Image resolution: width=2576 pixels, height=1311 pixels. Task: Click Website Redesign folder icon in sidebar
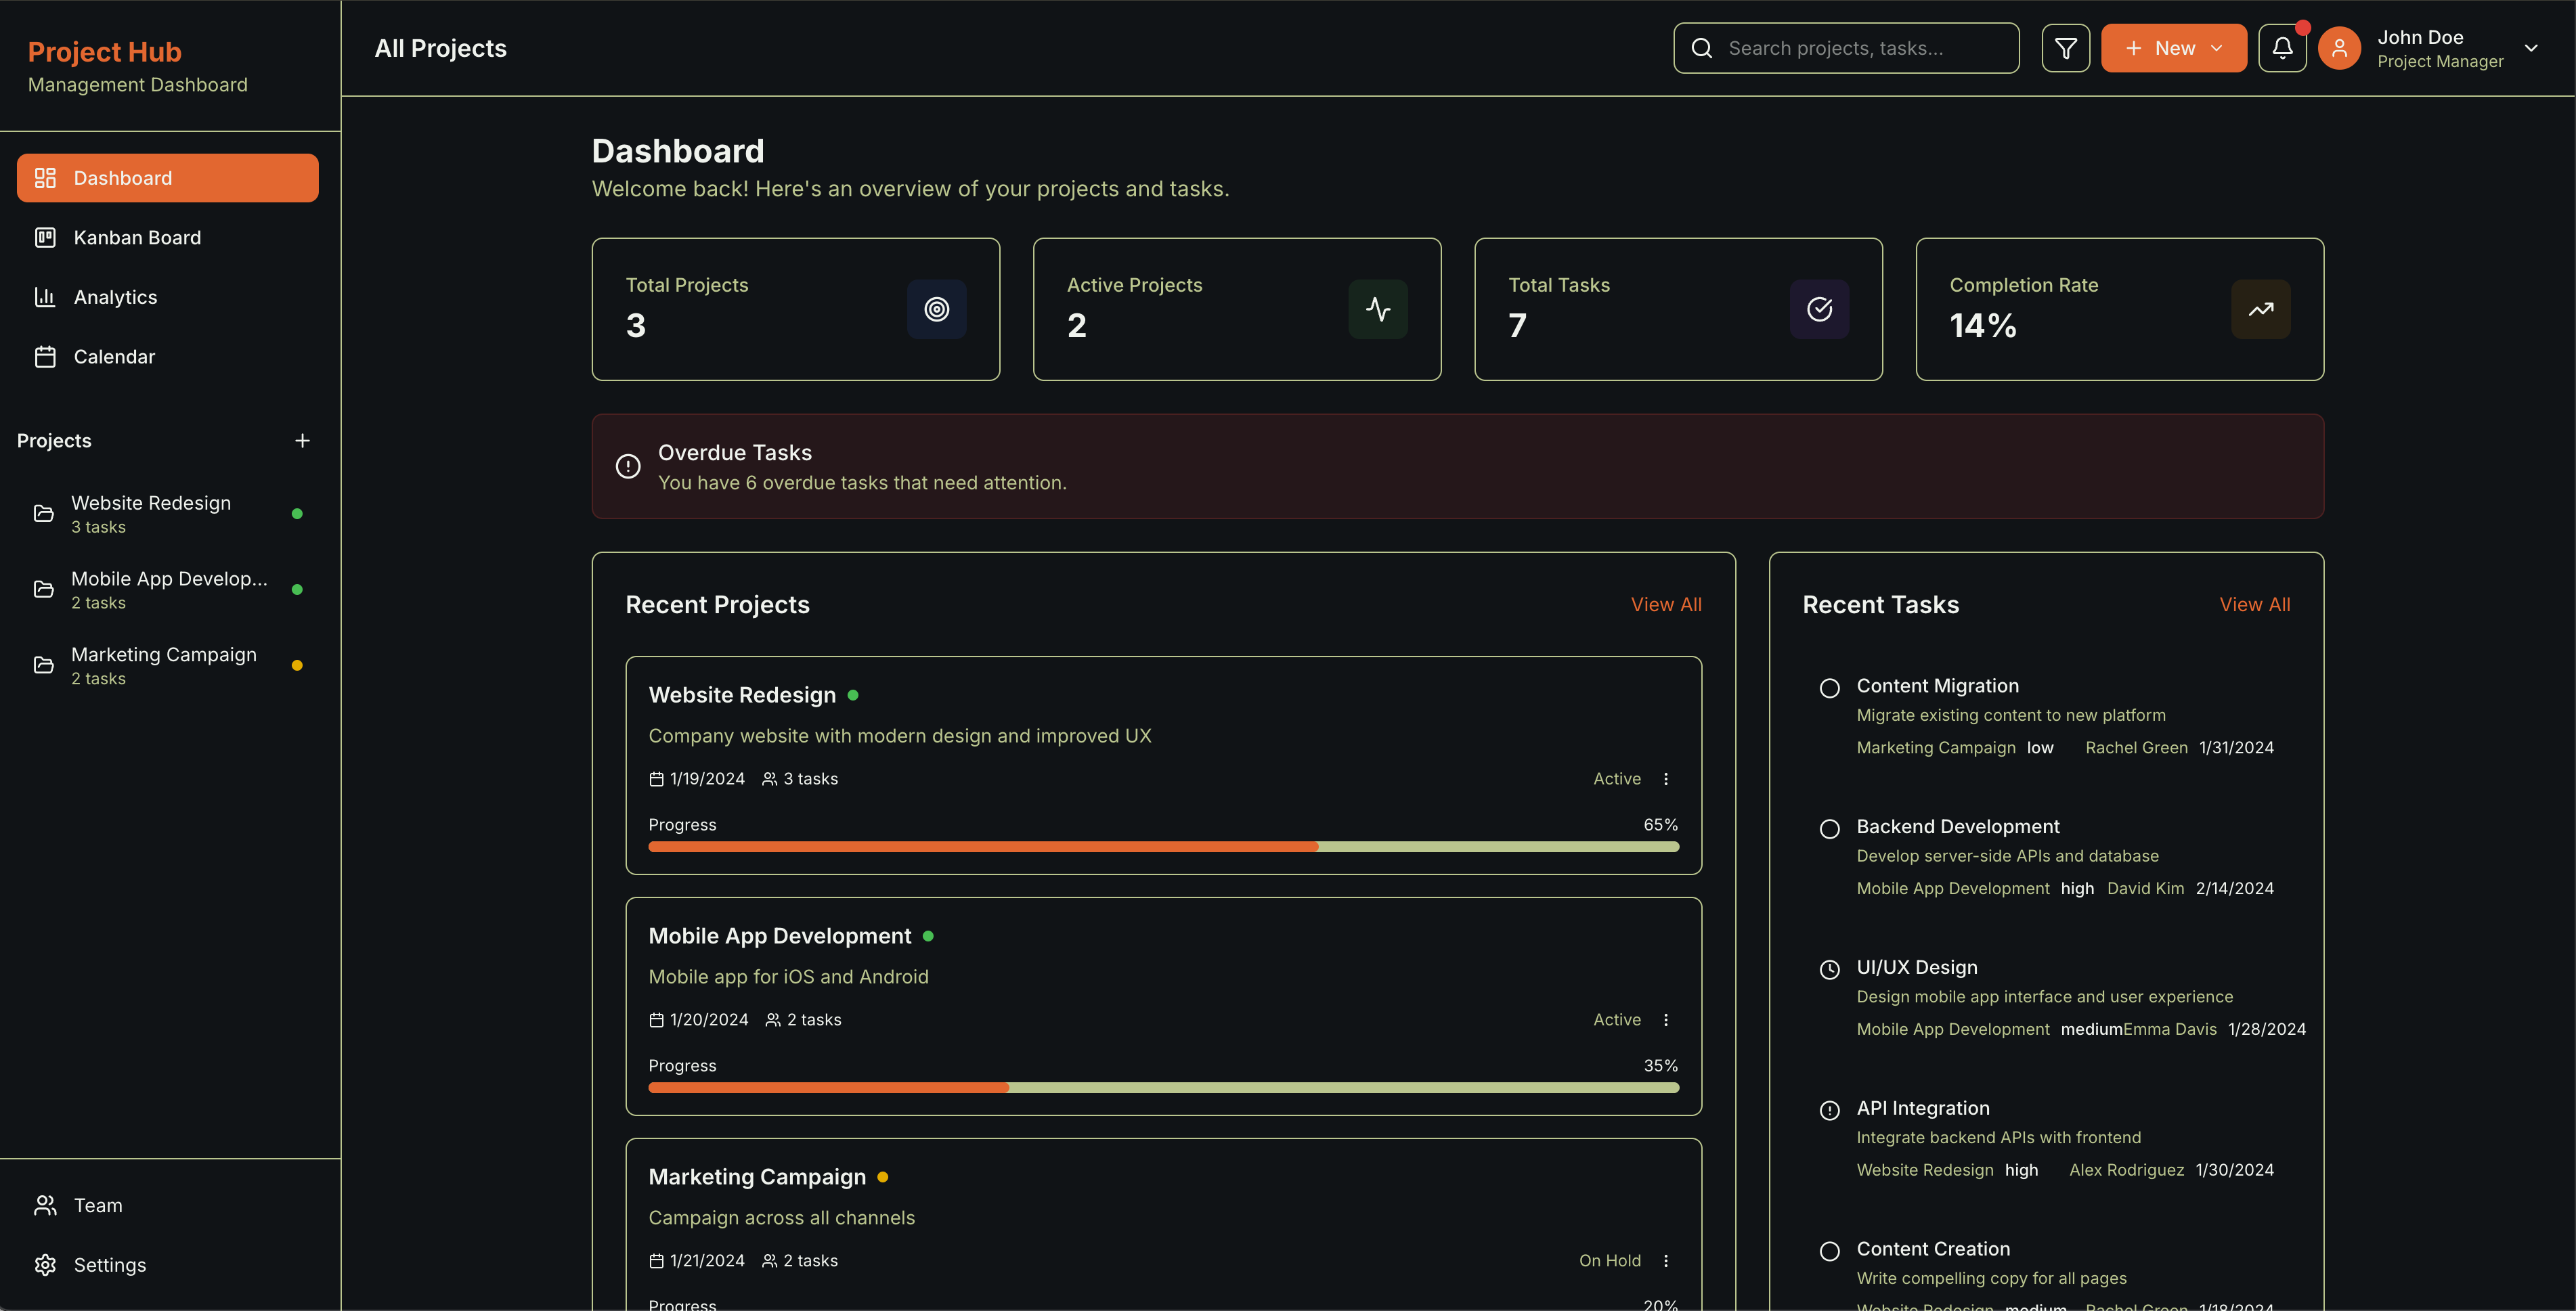click(x=44, y=513)
